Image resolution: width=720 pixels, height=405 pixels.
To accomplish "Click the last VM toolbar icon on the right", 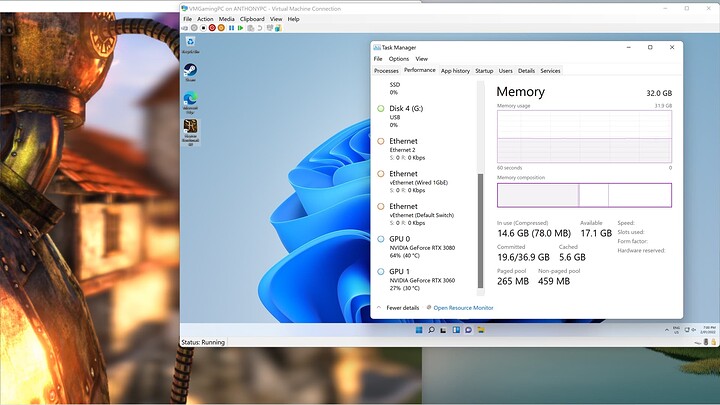I will point(278,28).
